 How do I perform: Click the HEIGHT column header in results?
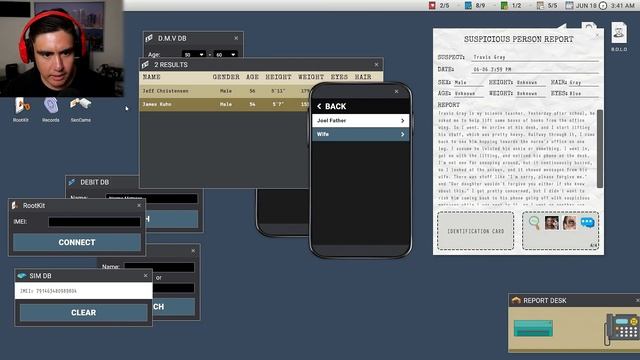(x=278, y=77)
